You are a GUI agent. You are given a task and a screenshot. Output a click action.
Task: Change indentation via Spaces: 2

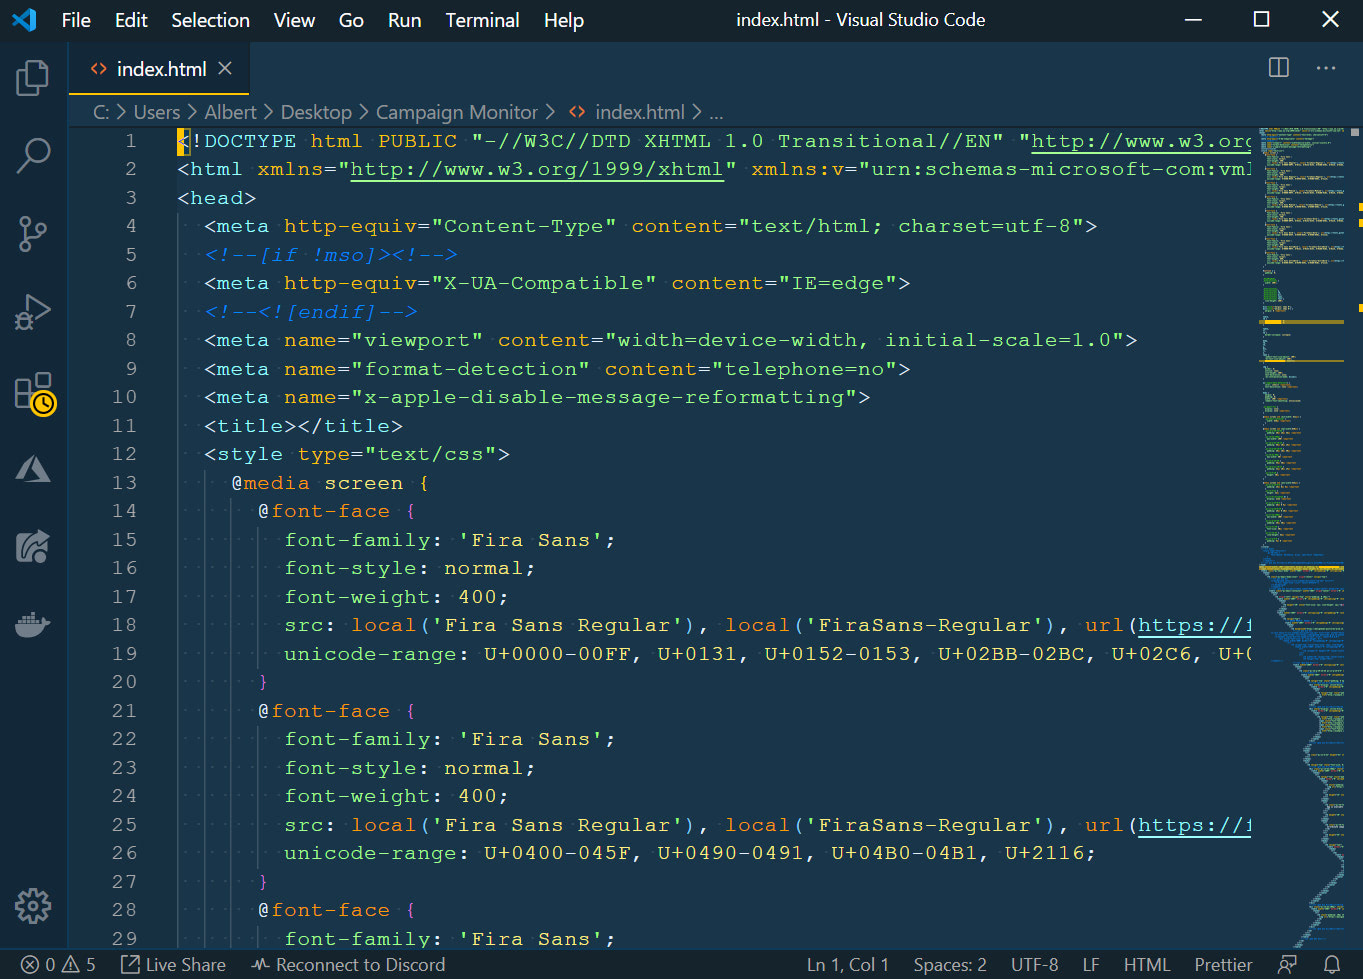click(950, 965)
